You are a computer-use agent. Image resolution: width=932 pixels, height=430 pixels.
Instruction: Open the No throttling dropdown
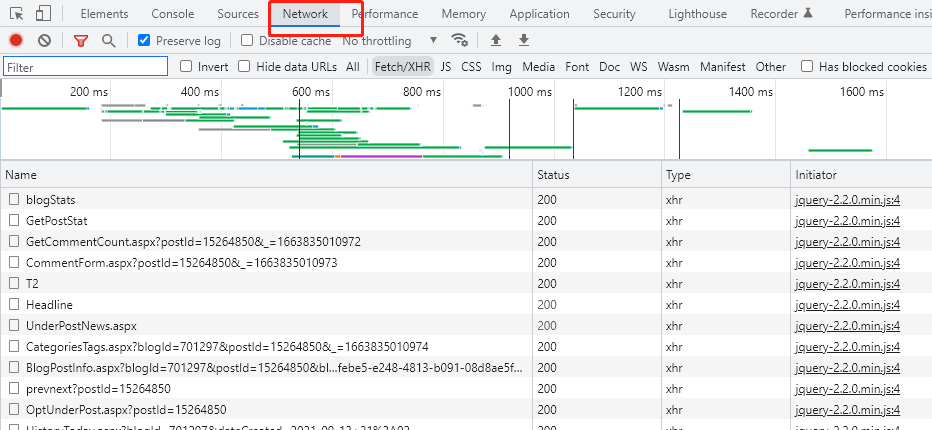pos(390,40)
